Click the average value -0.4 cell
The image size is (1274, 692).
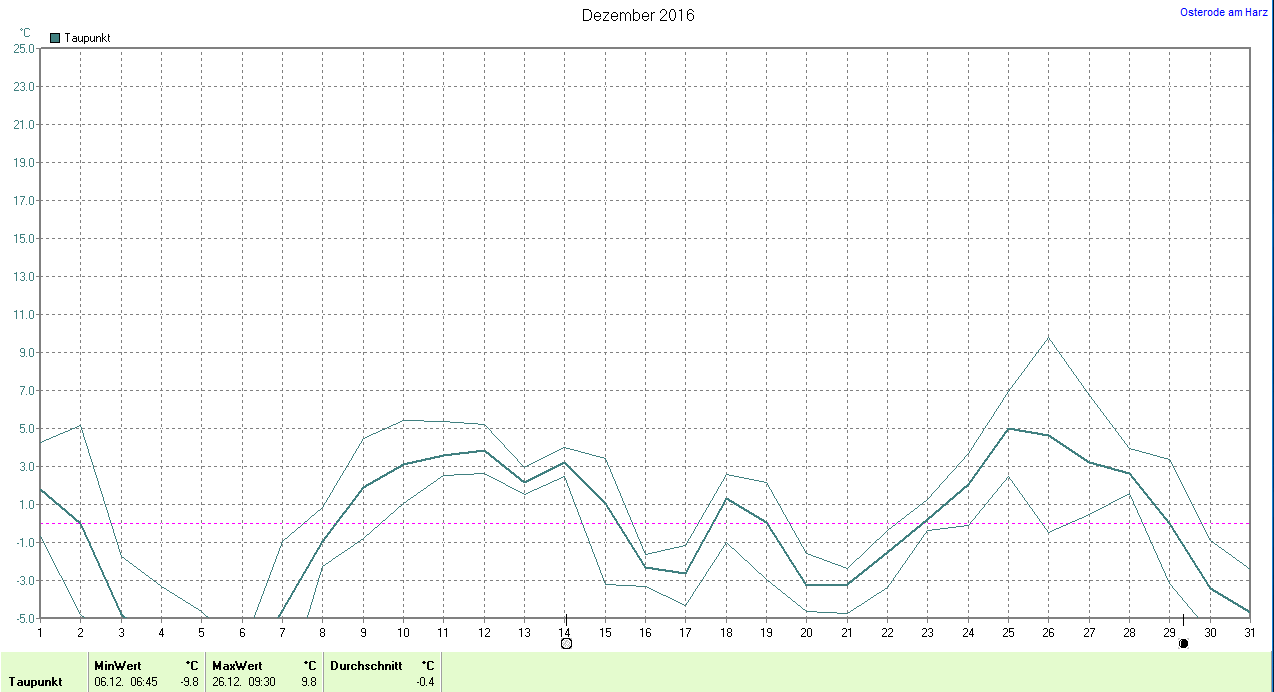pyautogui.click(x=425, y=682)
